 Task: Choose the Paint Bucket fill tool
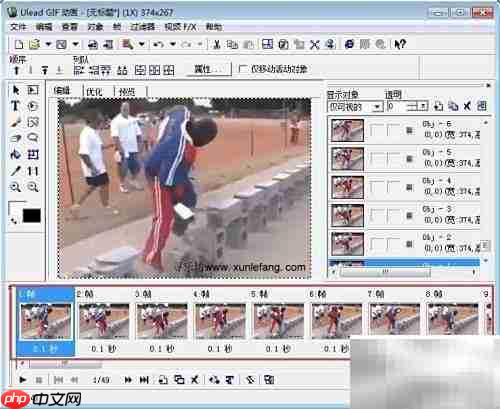click(x=15, y=154)
